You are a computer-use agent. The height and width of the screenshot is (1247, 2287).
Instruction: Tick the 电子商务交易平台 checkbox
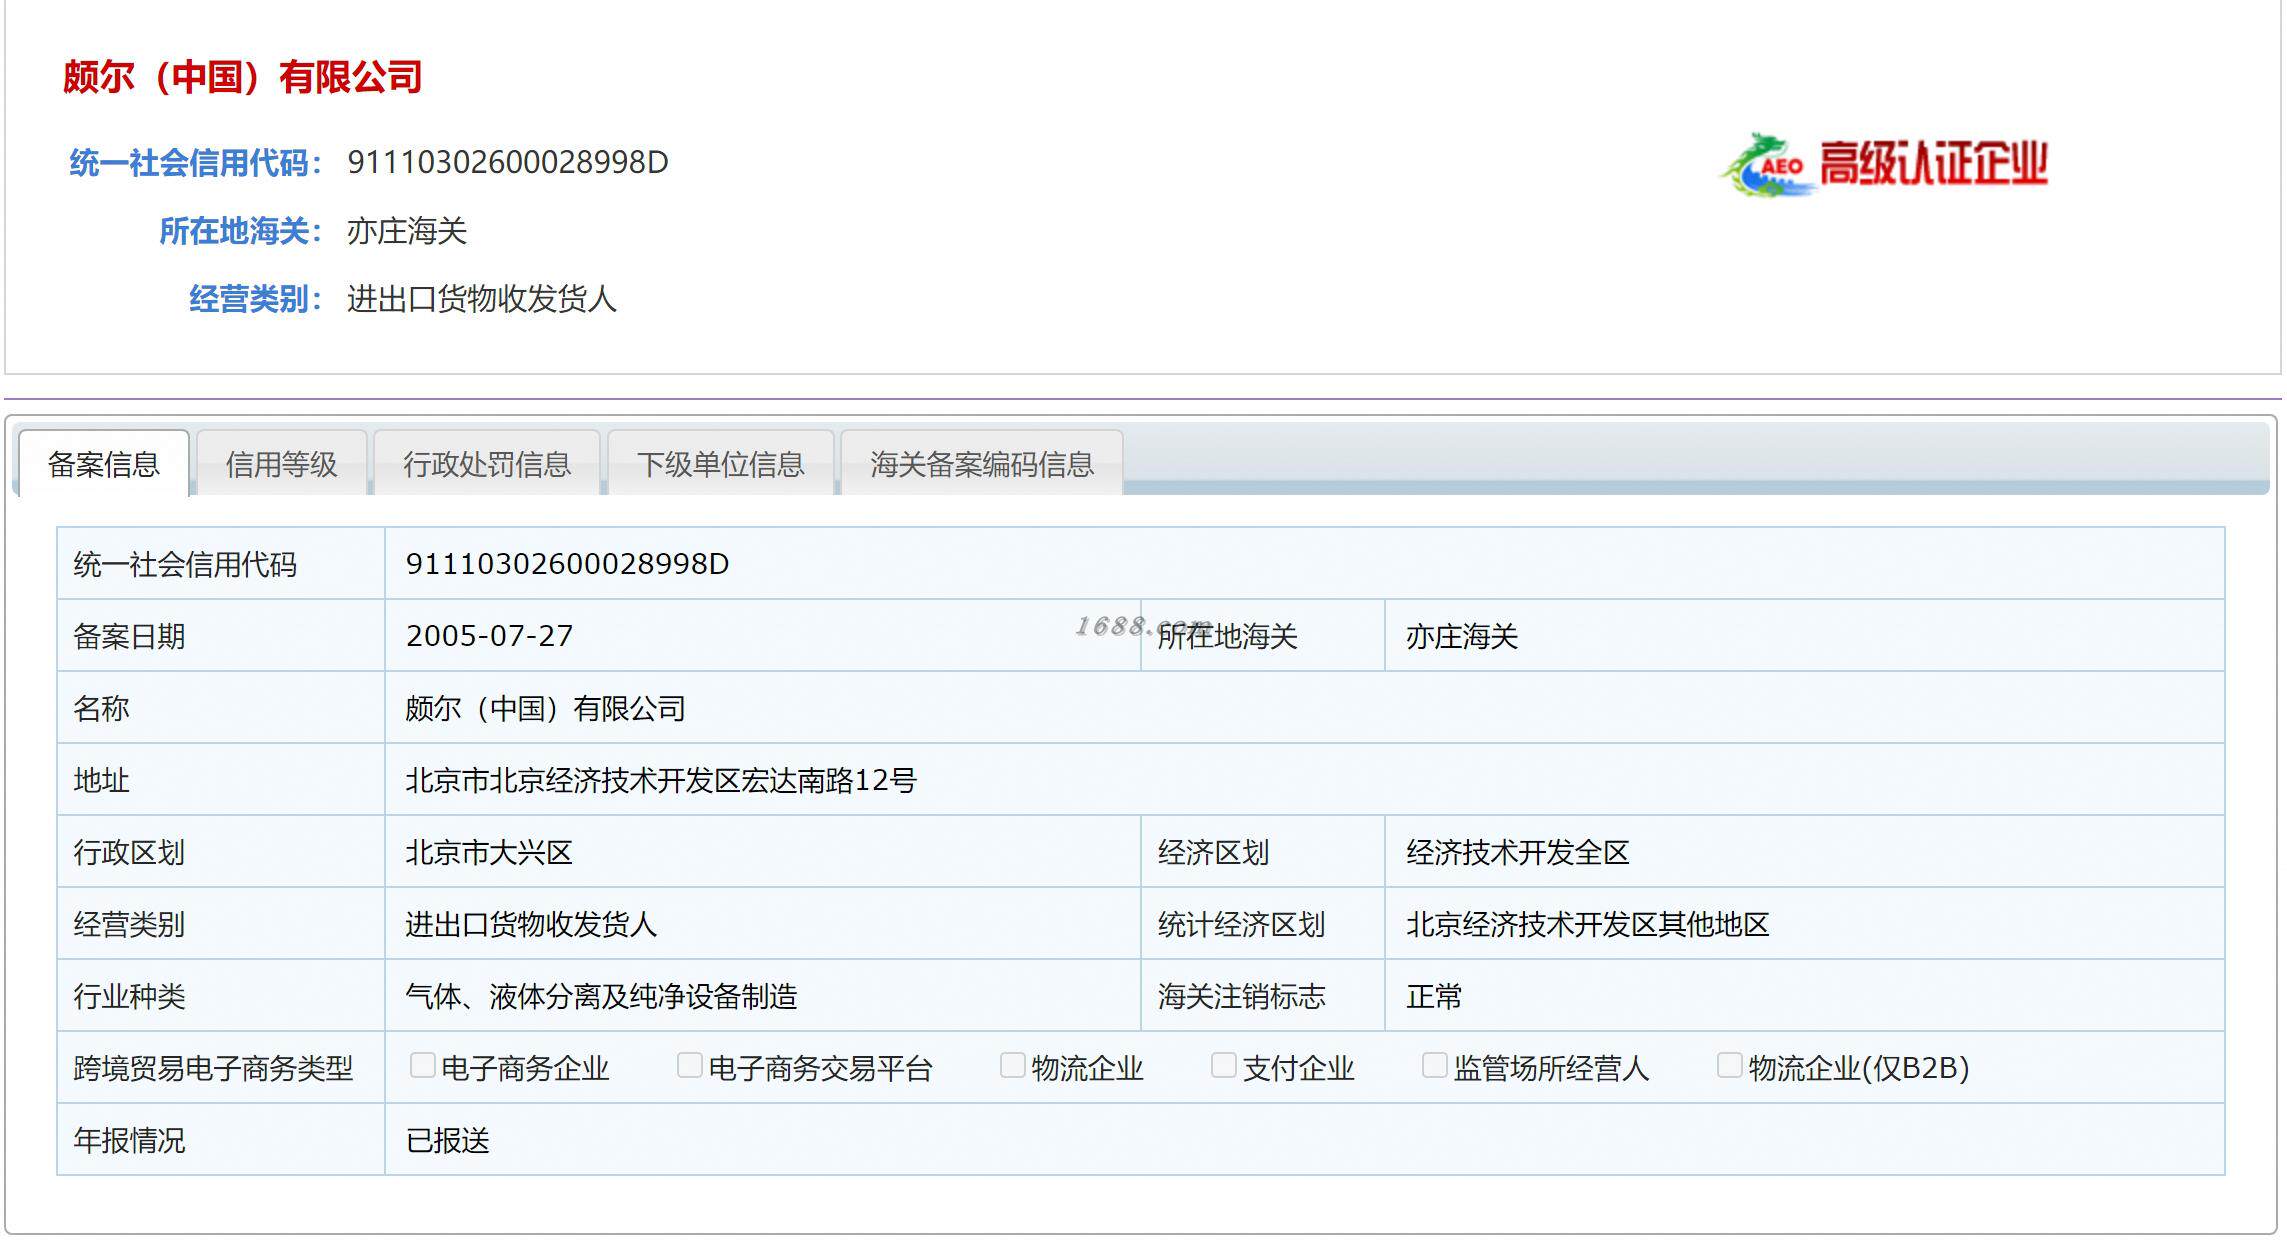689,1066
